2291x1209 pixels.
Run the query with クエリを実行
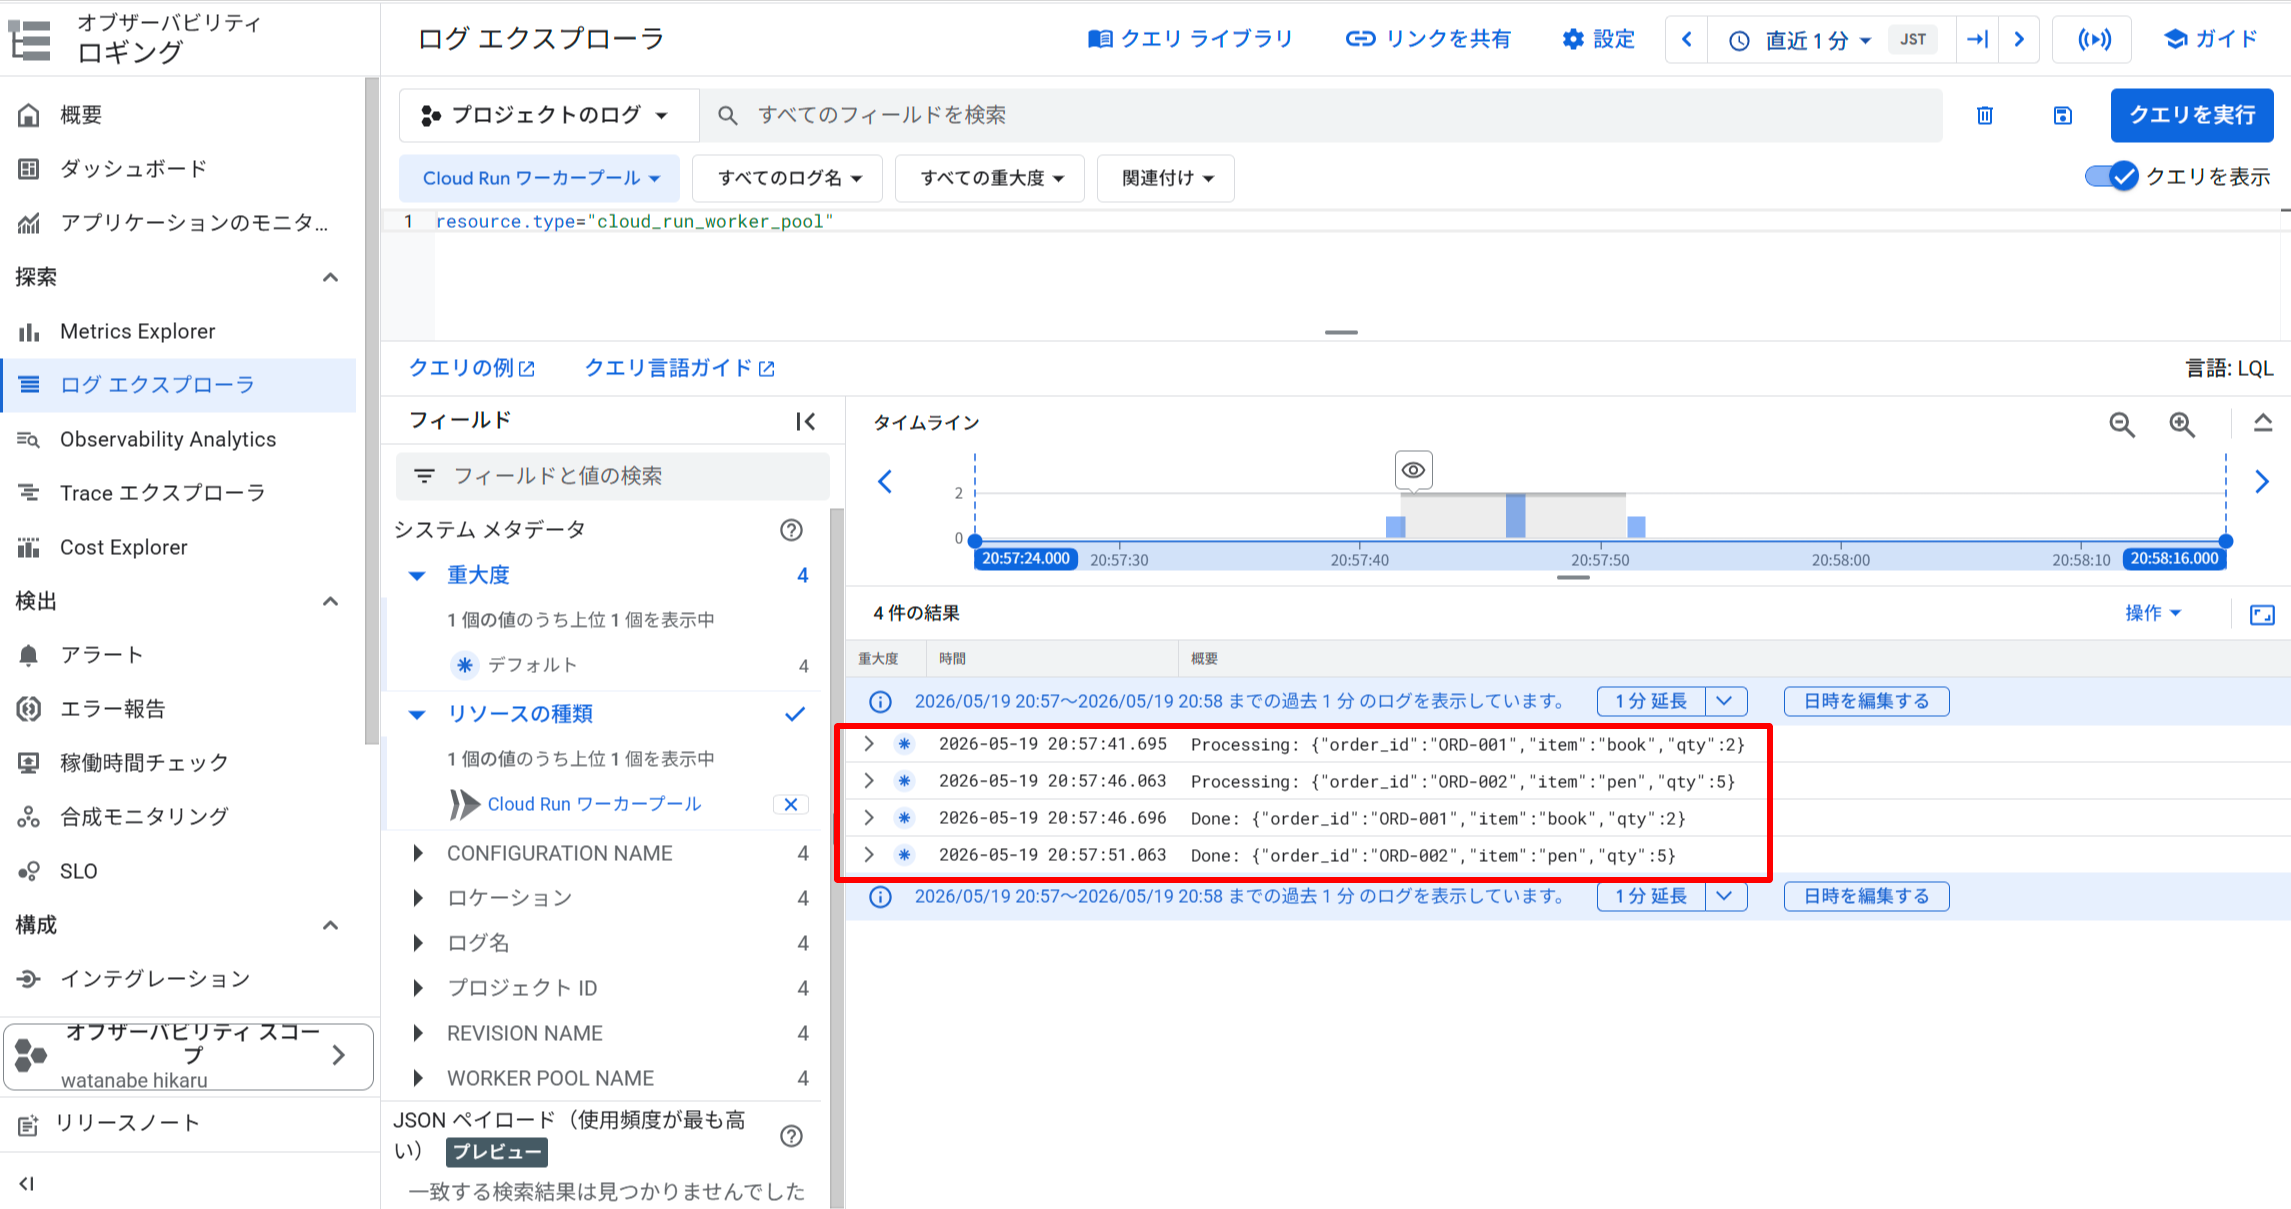(2192, 115)
